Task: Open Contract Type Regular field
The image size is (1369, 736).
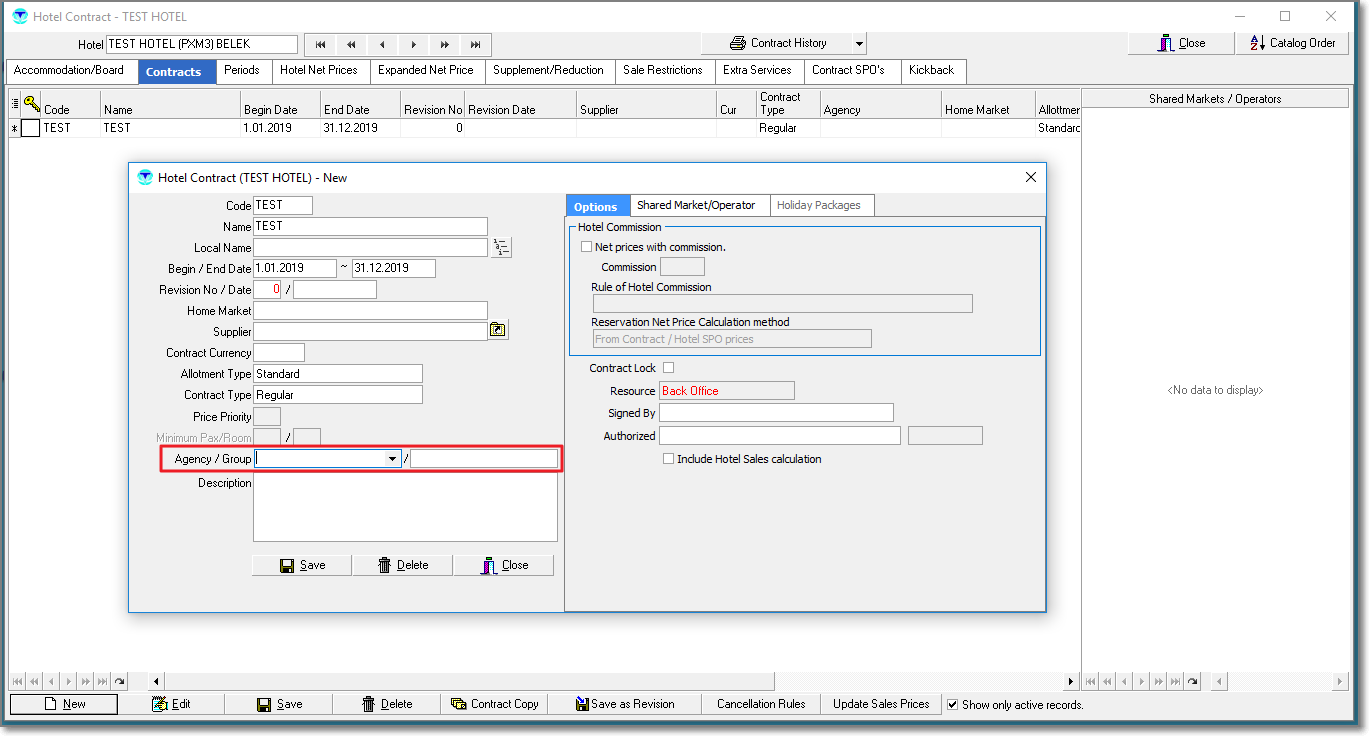Action: [338, 395]
